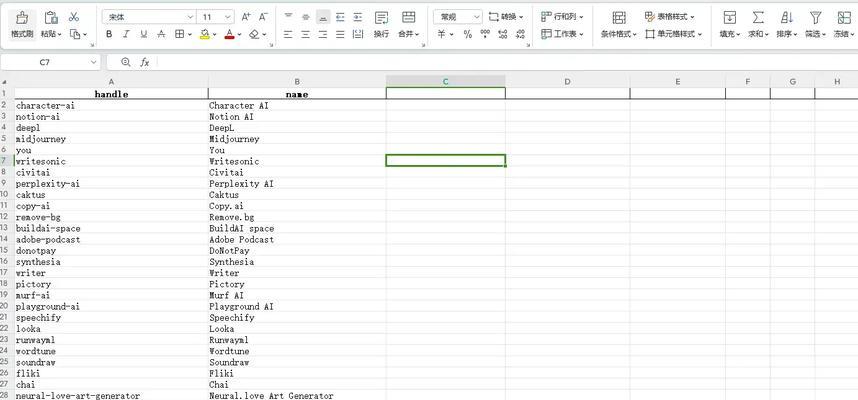The image size is (858, 400).
Task: Click the AutoSum (求和) button
Action: 758,24
